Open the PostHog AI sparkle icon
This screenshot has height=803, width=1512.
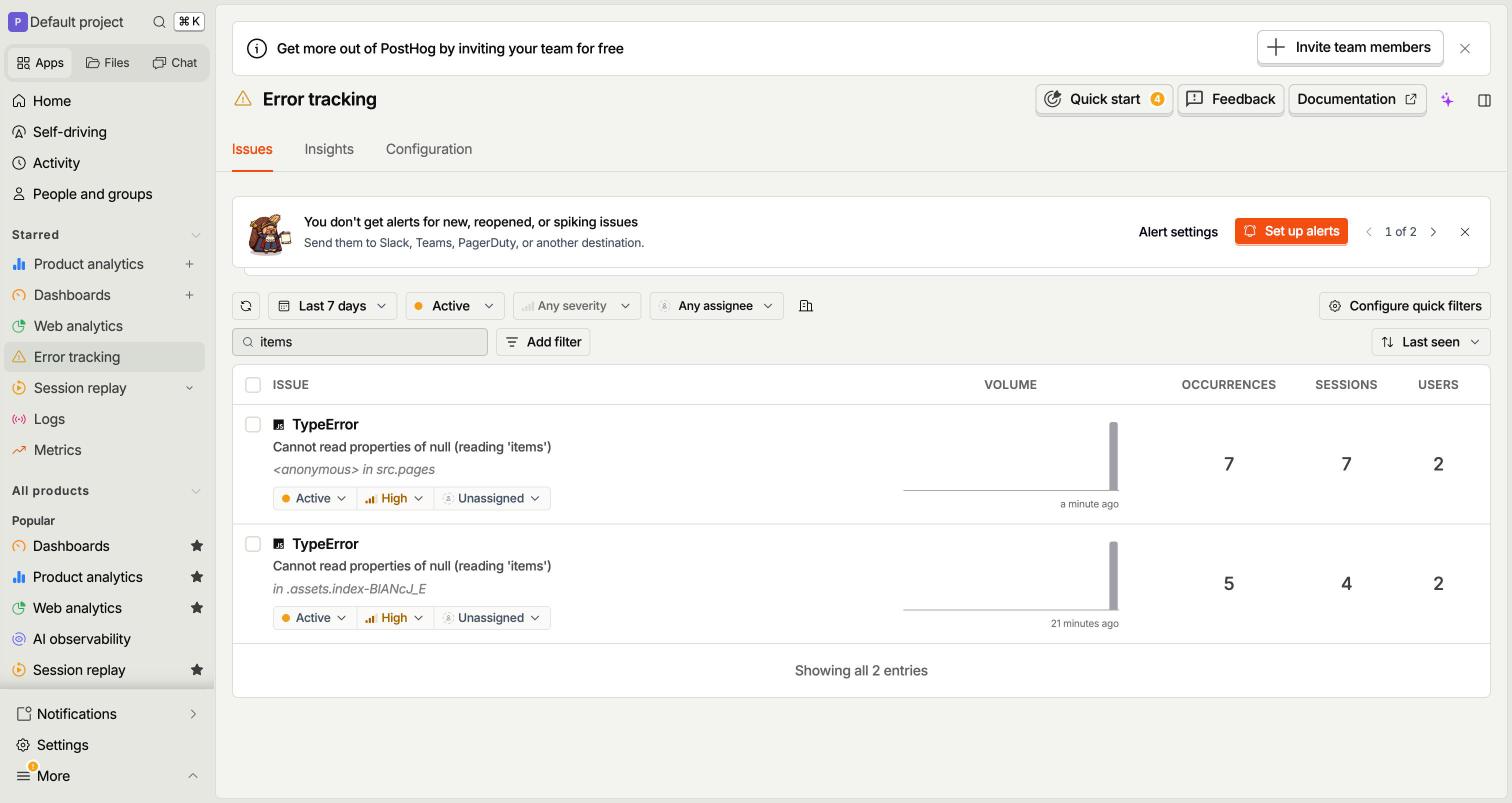coord(1447,100)
